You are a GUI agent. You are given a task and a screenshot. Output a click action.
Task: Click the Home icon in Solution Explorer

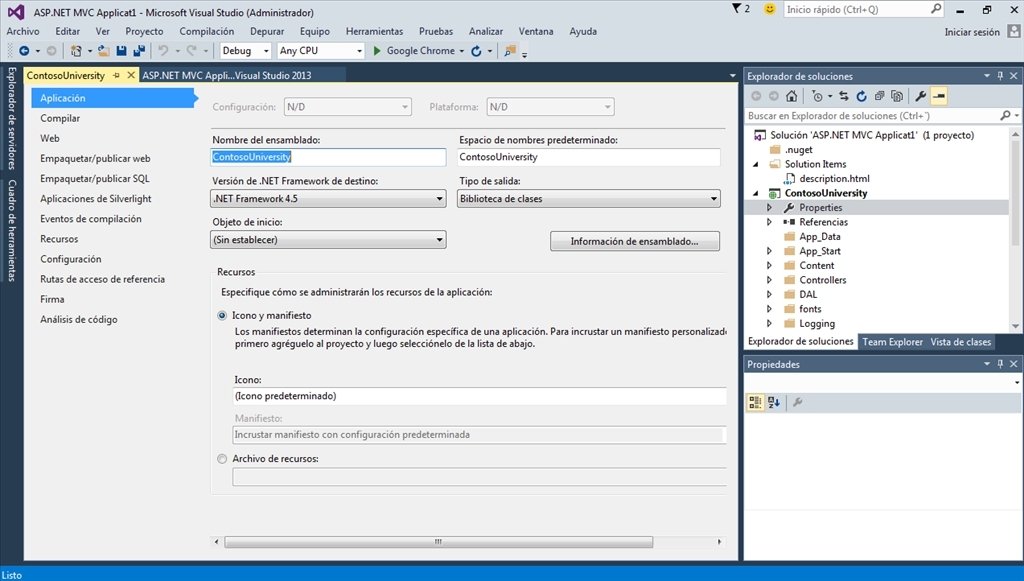click(x=791, y=95)
